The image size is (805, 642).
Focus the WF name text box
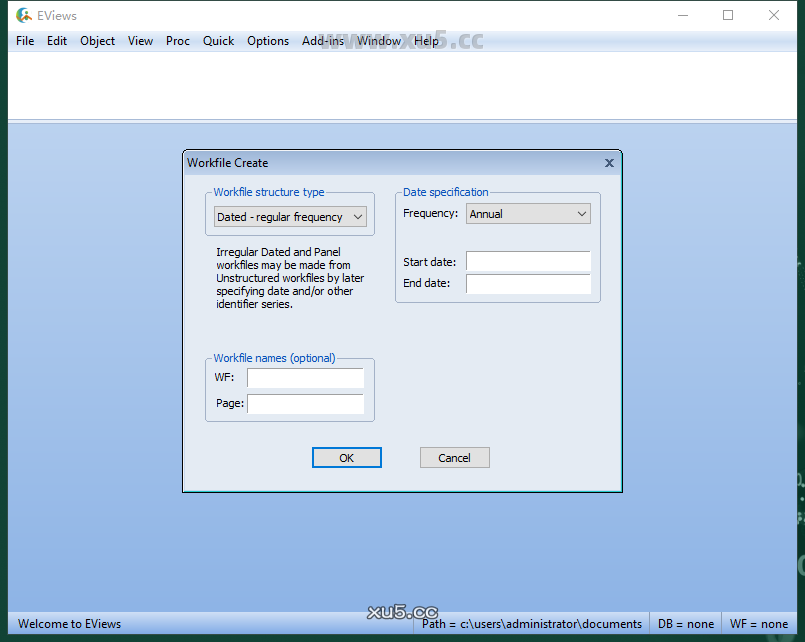(305, 378)
